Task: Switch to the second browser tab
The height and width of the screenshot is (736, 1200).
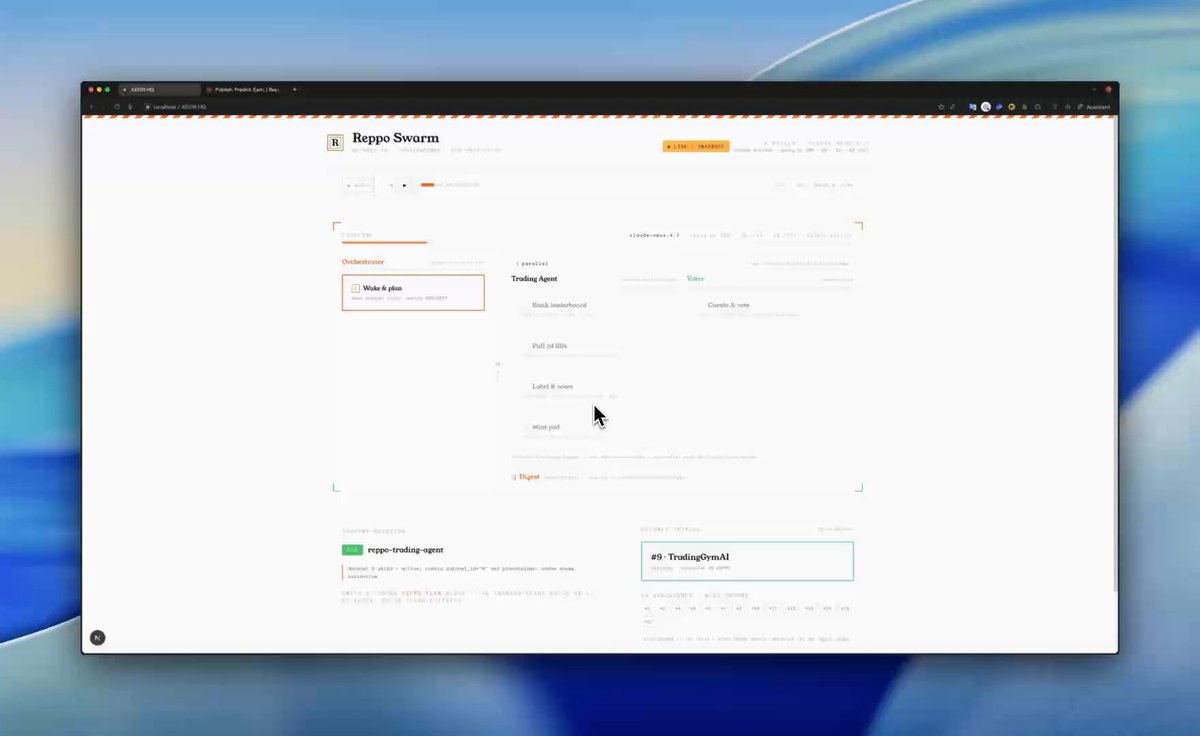Action: click(243, 90)
